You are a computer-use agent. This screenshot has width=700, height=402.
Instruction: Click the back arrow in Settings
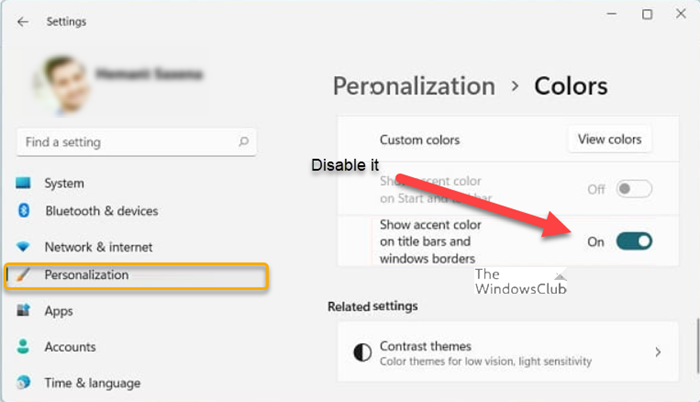(22, 21)
